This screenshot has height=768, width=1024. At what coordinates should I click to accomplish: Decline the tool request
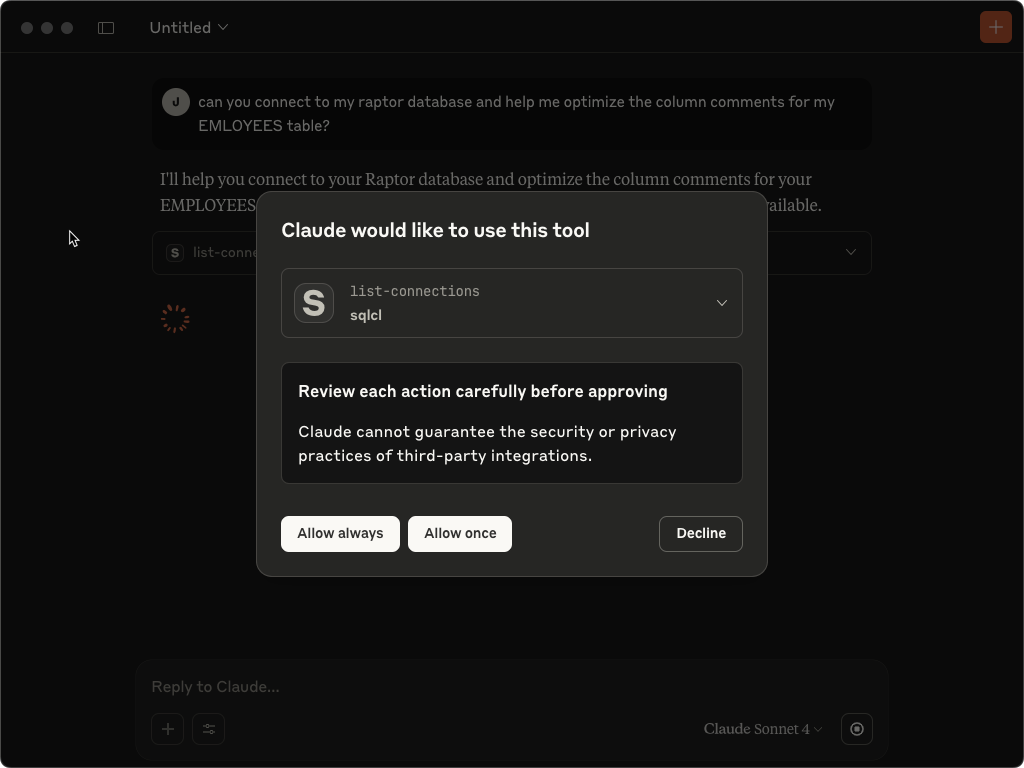[x=701, y=534]
